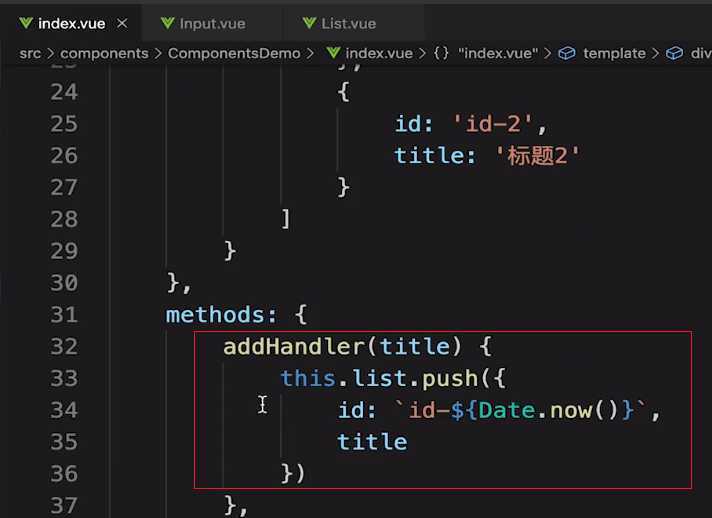Click Vue icon on List.vue tab

[x=309, y=23]
